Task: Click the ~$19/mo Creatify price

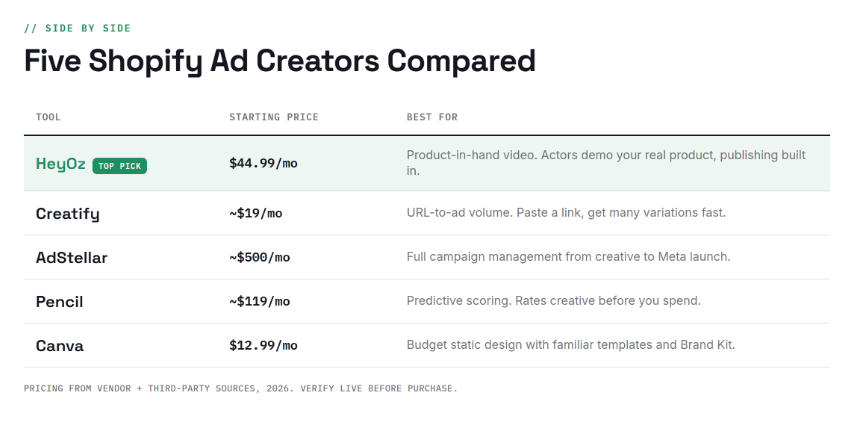Action: (x=256, y=213)
